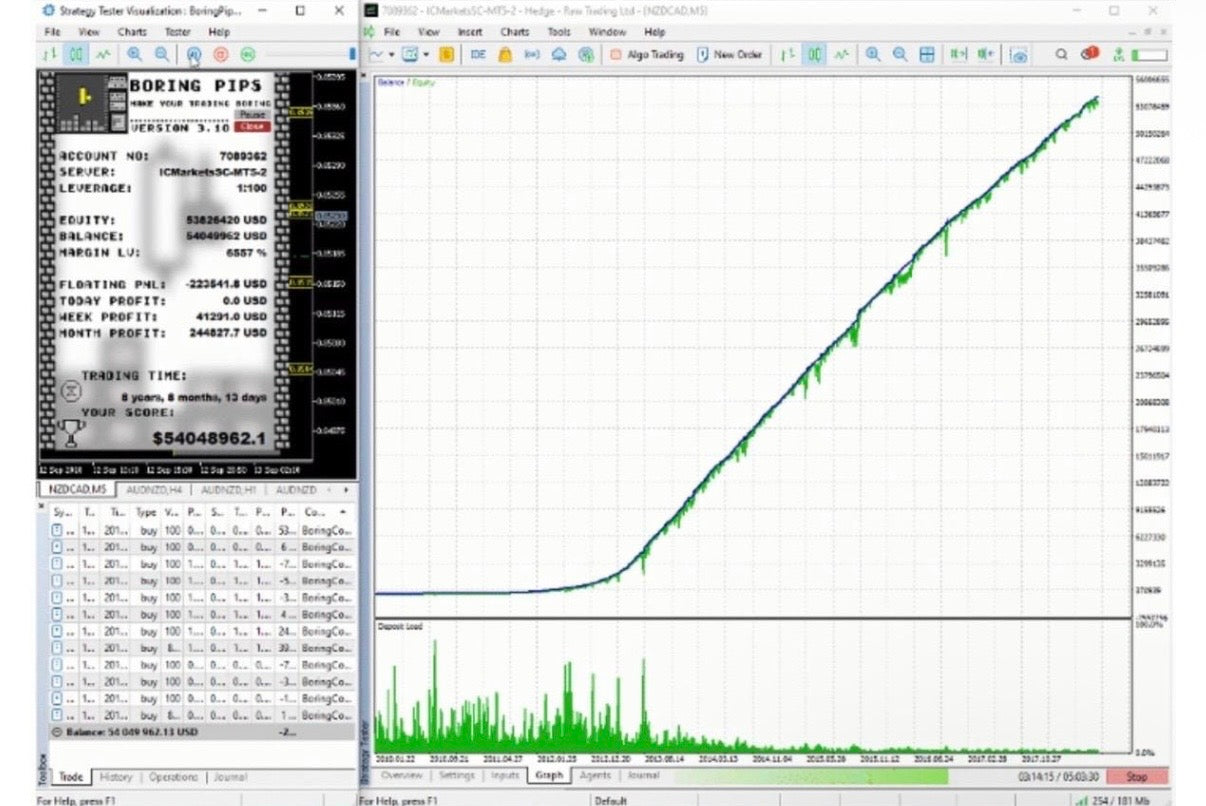Viewport: 1206px width, 806px height.
Task: Toggle the search magnifier on the toolbar
Action: pos(1062,53)
